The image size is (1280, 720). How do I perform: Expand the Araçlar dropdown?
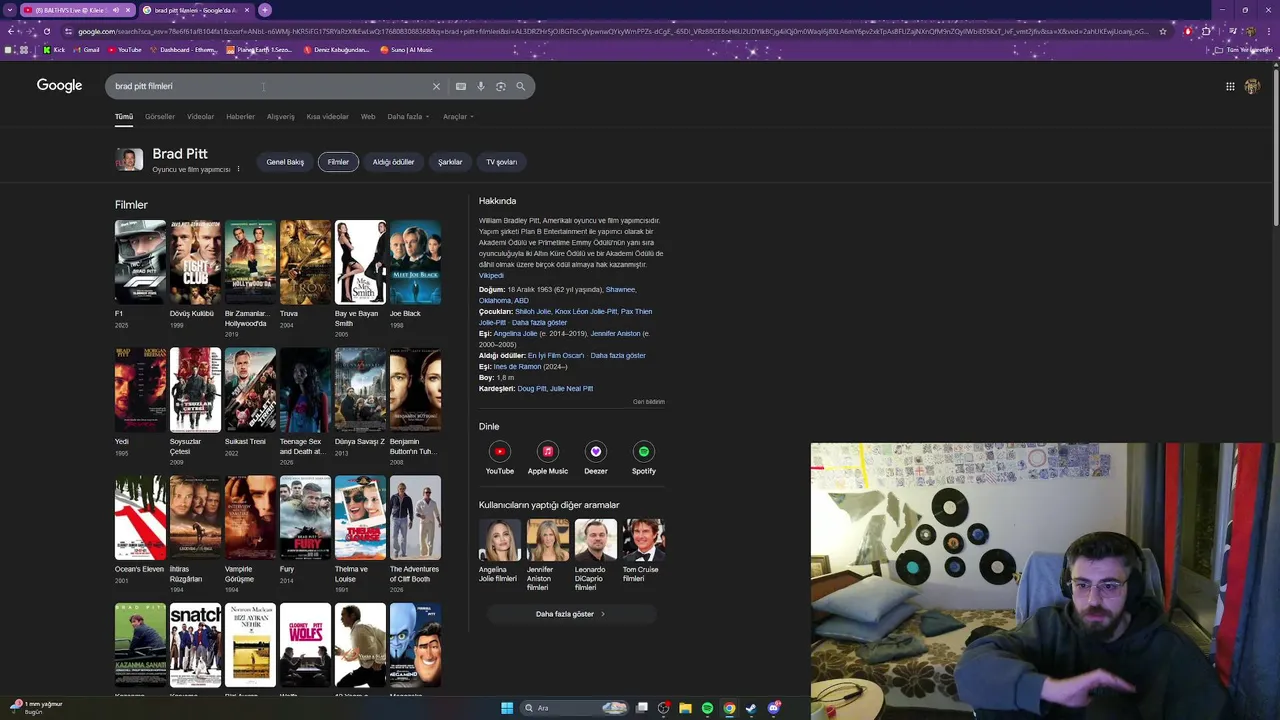point(458,116)
